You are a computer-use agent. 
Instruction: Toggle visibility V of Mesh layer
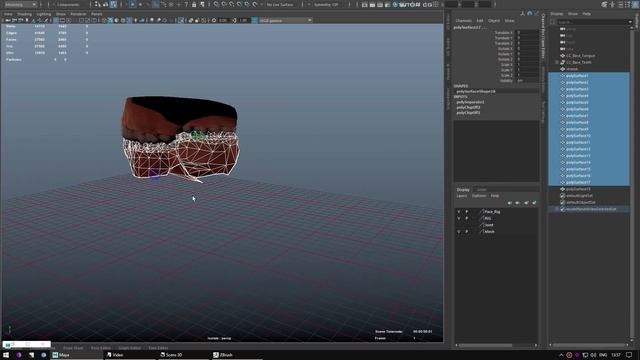point(459,231)
